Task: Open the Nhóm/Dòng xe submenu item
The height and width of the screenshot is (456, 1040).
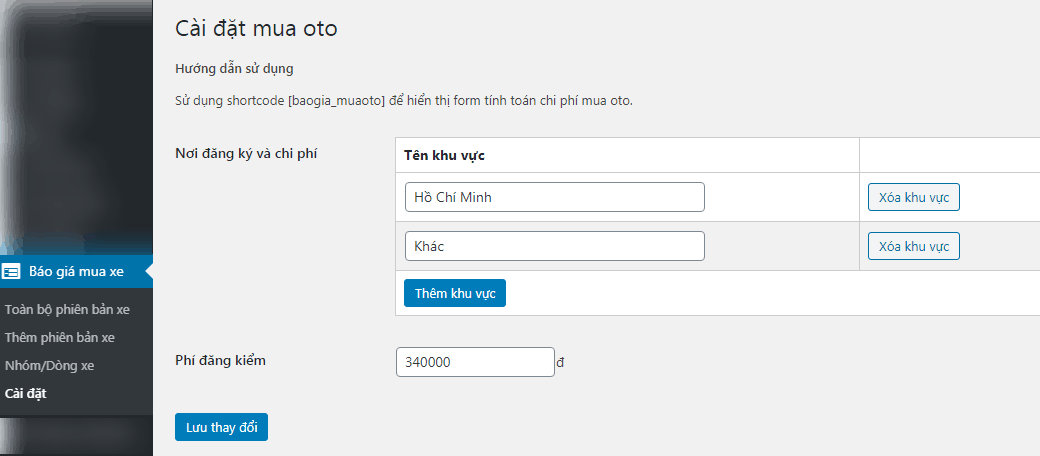Action: point(49,365)
